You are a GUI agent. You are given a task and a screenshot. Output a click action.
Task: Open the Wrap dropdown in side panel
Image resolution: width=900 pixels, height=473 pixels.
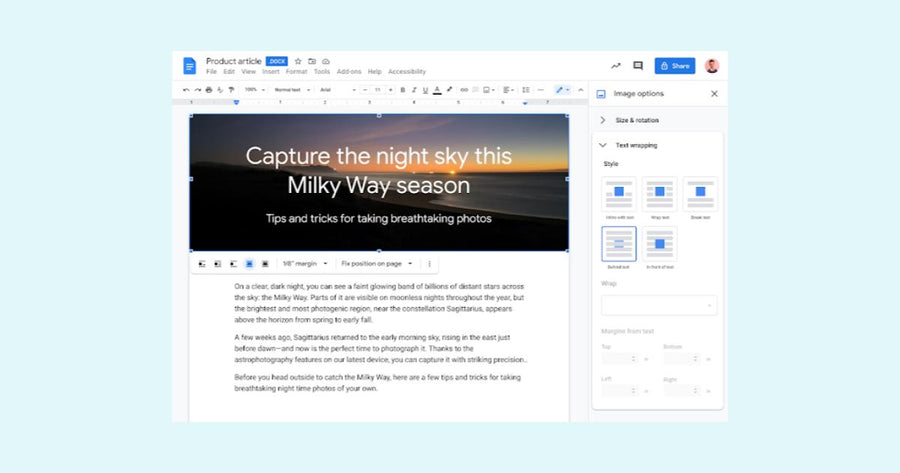click(659, 305)
